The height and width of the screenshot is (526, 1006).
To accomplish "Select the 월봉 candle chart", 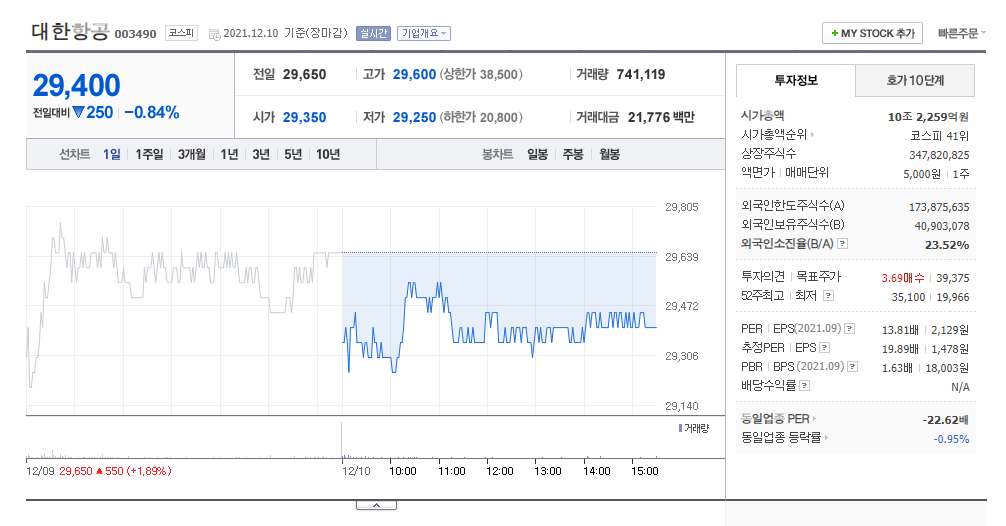I will pos(610,155).
